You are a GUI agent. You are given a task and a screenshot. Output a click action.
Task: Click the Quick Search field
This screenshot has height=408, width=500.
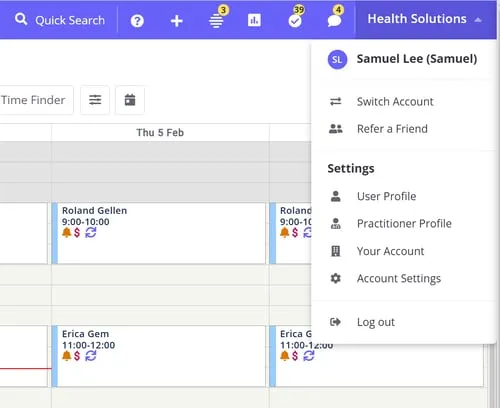click(60, 20)
